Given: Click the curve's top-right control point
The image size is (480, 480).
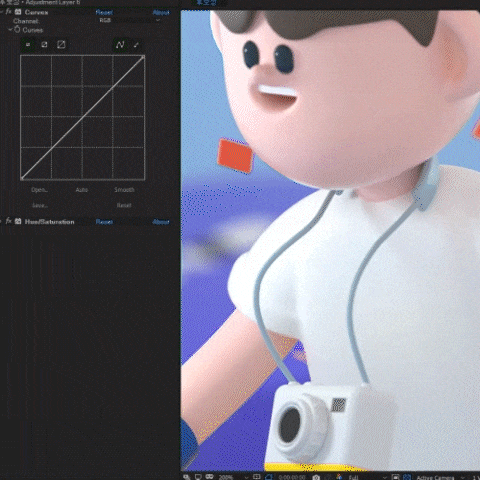Looking at the screenshot, I should [143, 57].
